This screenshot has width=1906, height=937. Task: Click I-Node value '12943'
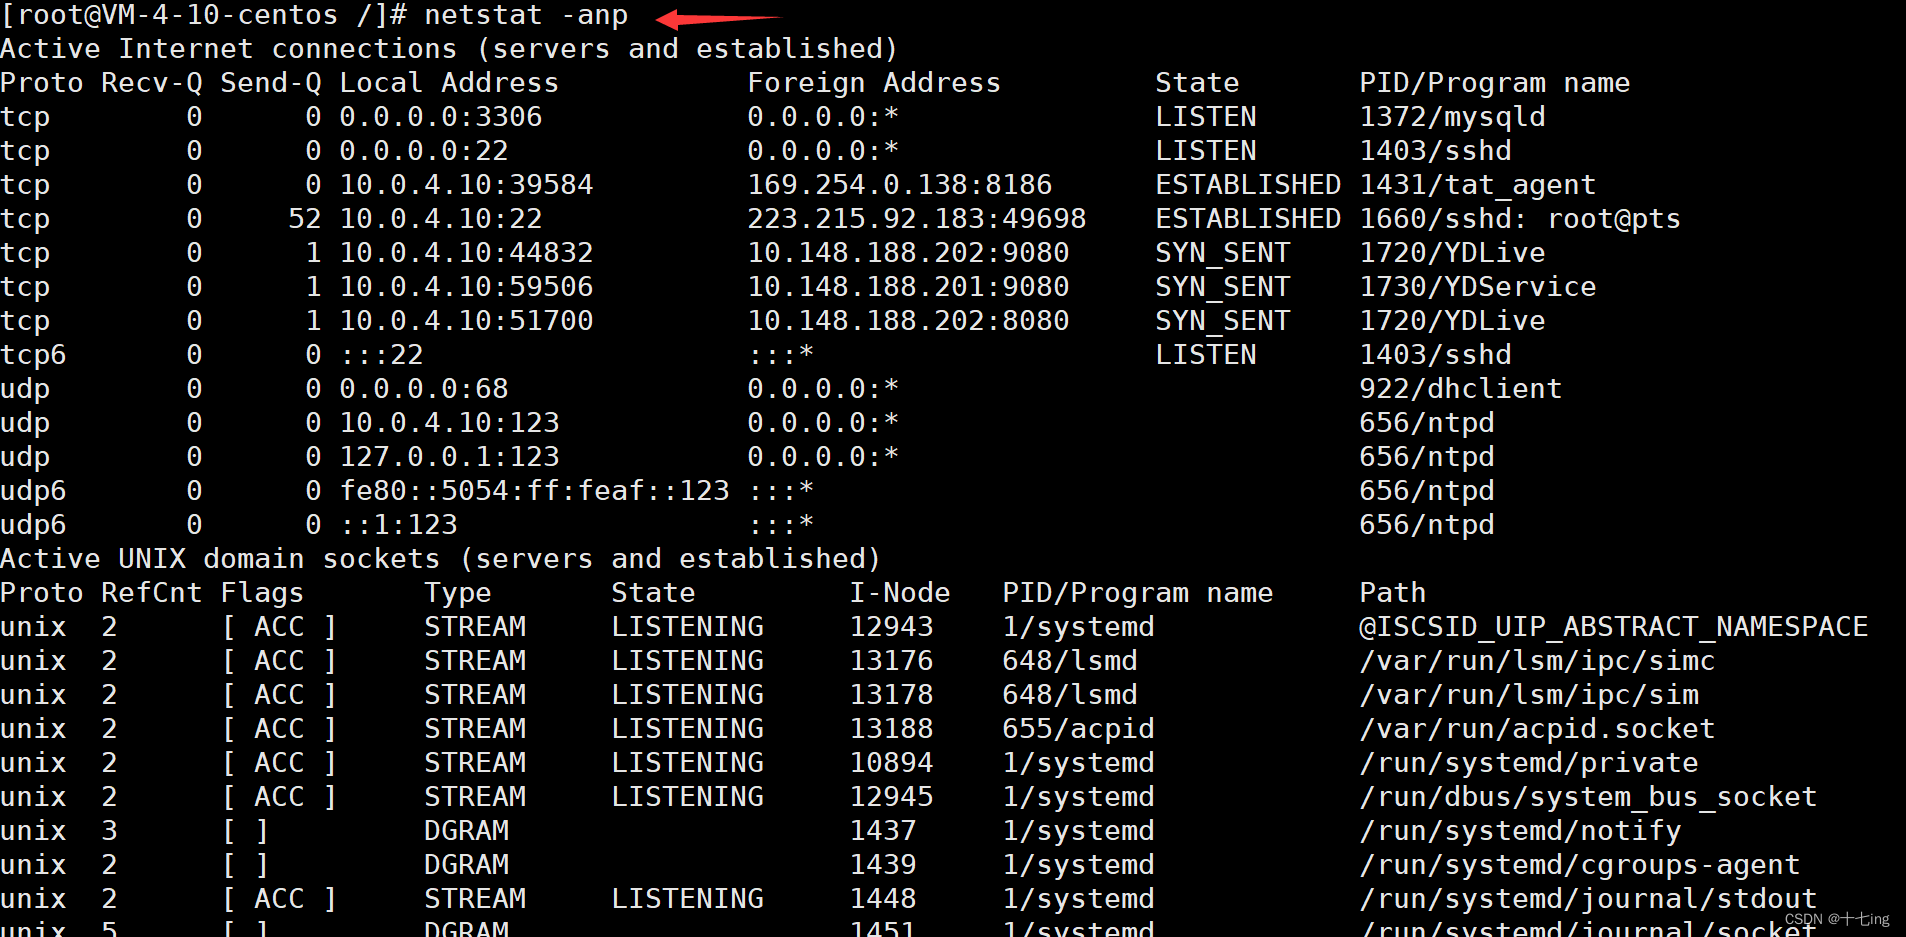pyautogui.click(x=892, y=627)
